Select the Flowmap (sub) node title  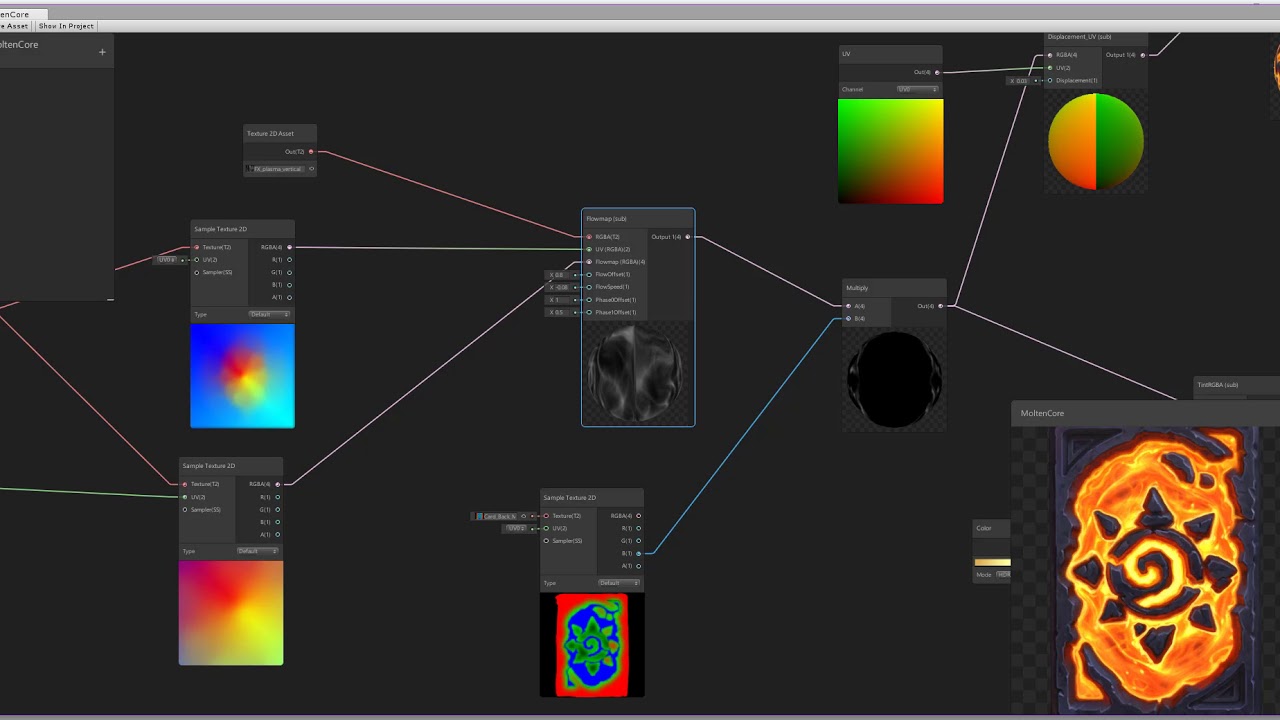pyautogui.click(x=606, y=219)
